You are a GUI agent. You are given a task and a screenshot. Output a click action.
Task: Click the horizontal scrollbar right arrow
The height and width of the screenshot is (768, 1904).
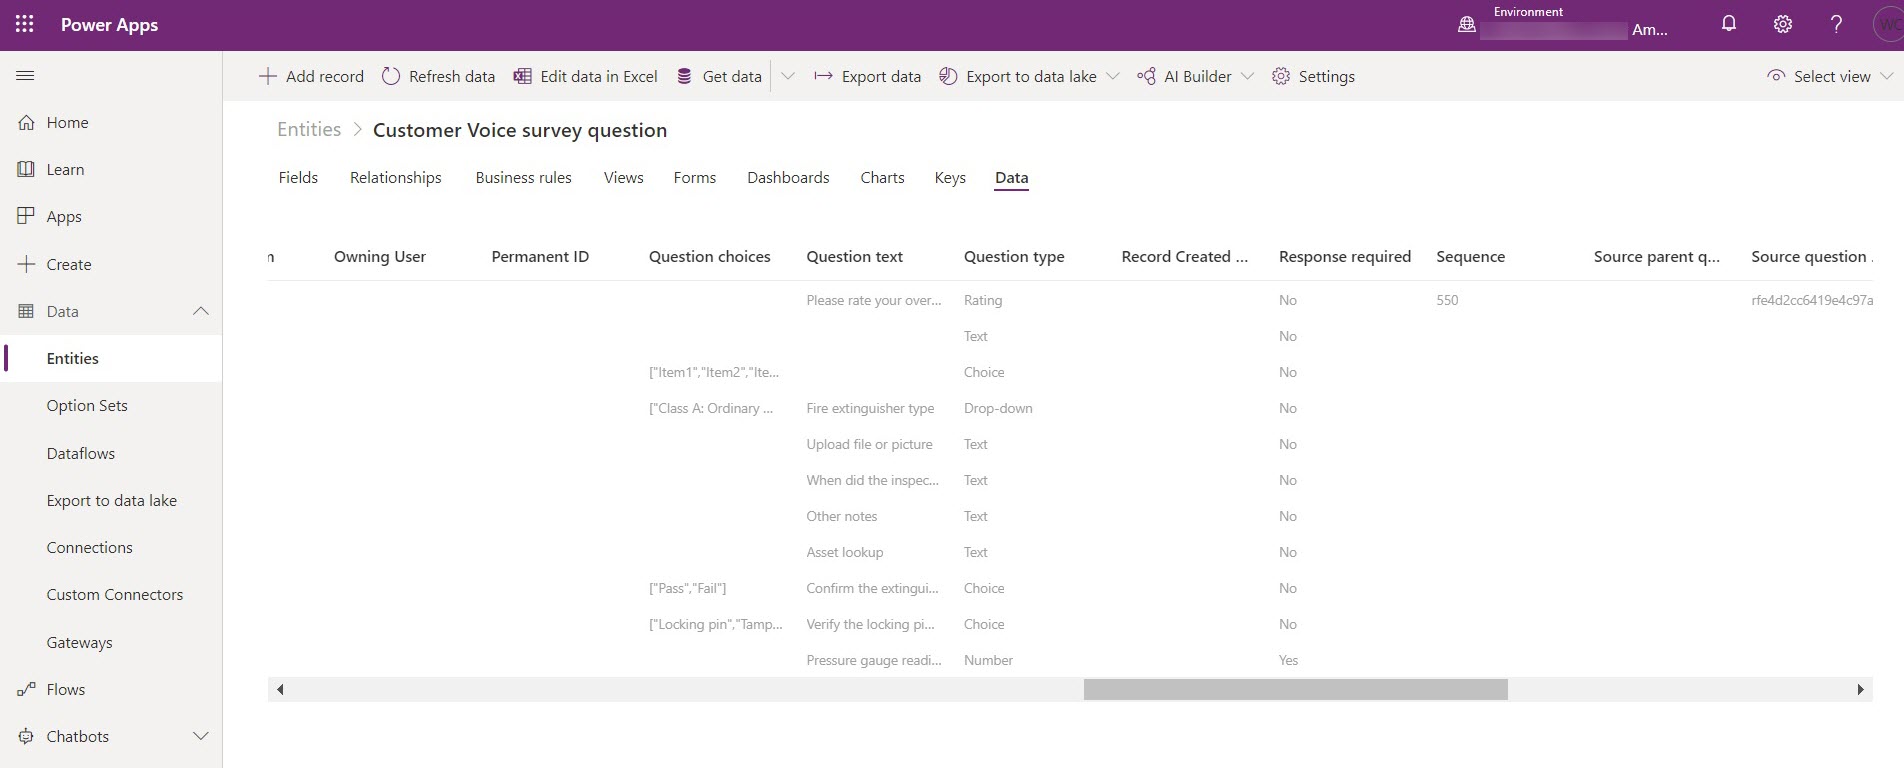[1859, 689]
